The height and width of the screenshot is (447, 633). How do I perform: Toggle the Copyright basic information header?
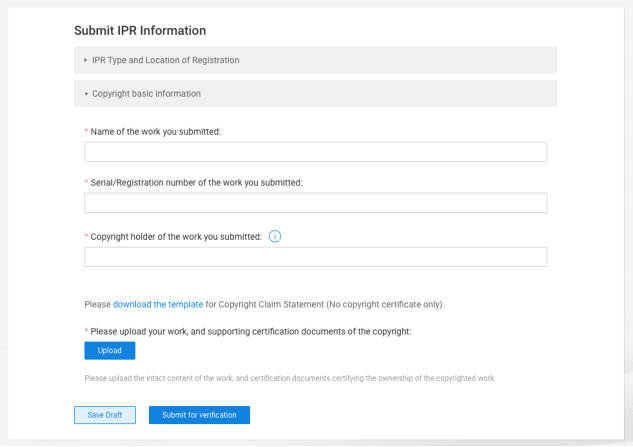point(146,94)
